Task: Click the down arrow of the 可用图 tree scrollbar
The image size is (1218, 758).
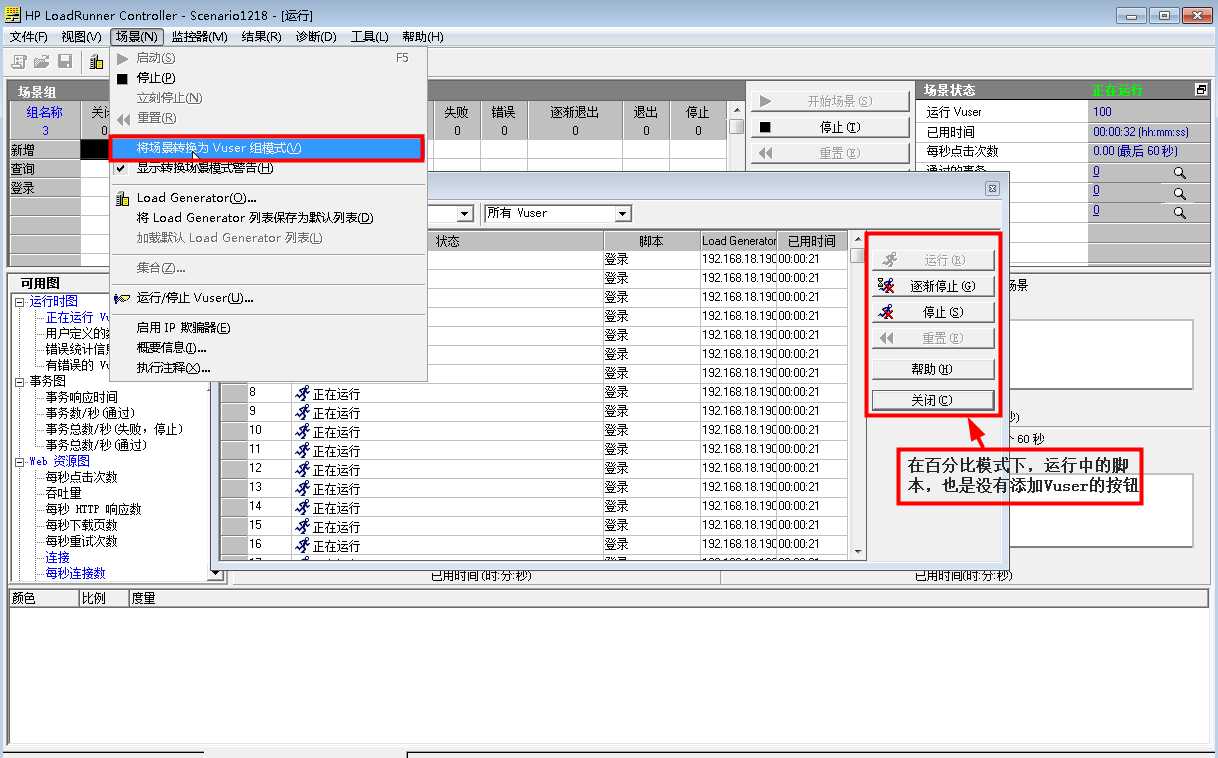Action: (x=216, y=574)
